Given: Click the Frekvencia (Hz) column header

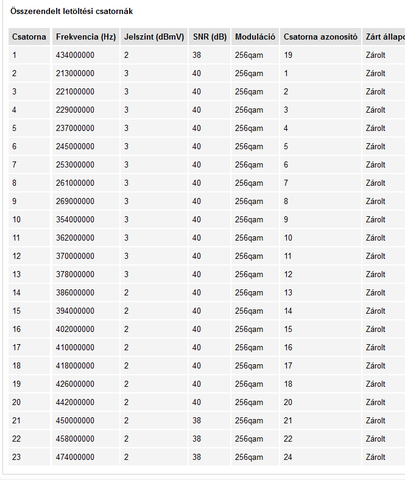Looking at the screenshot, I should (86, 37).
